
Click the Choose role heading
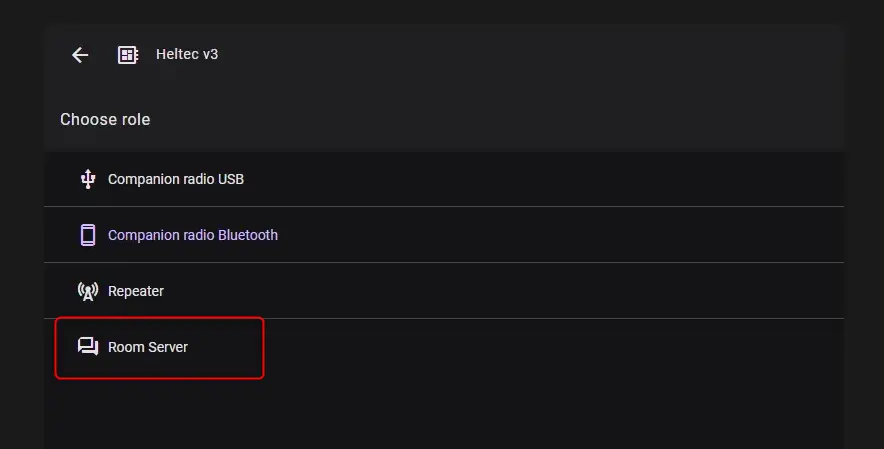click(105, 120)
